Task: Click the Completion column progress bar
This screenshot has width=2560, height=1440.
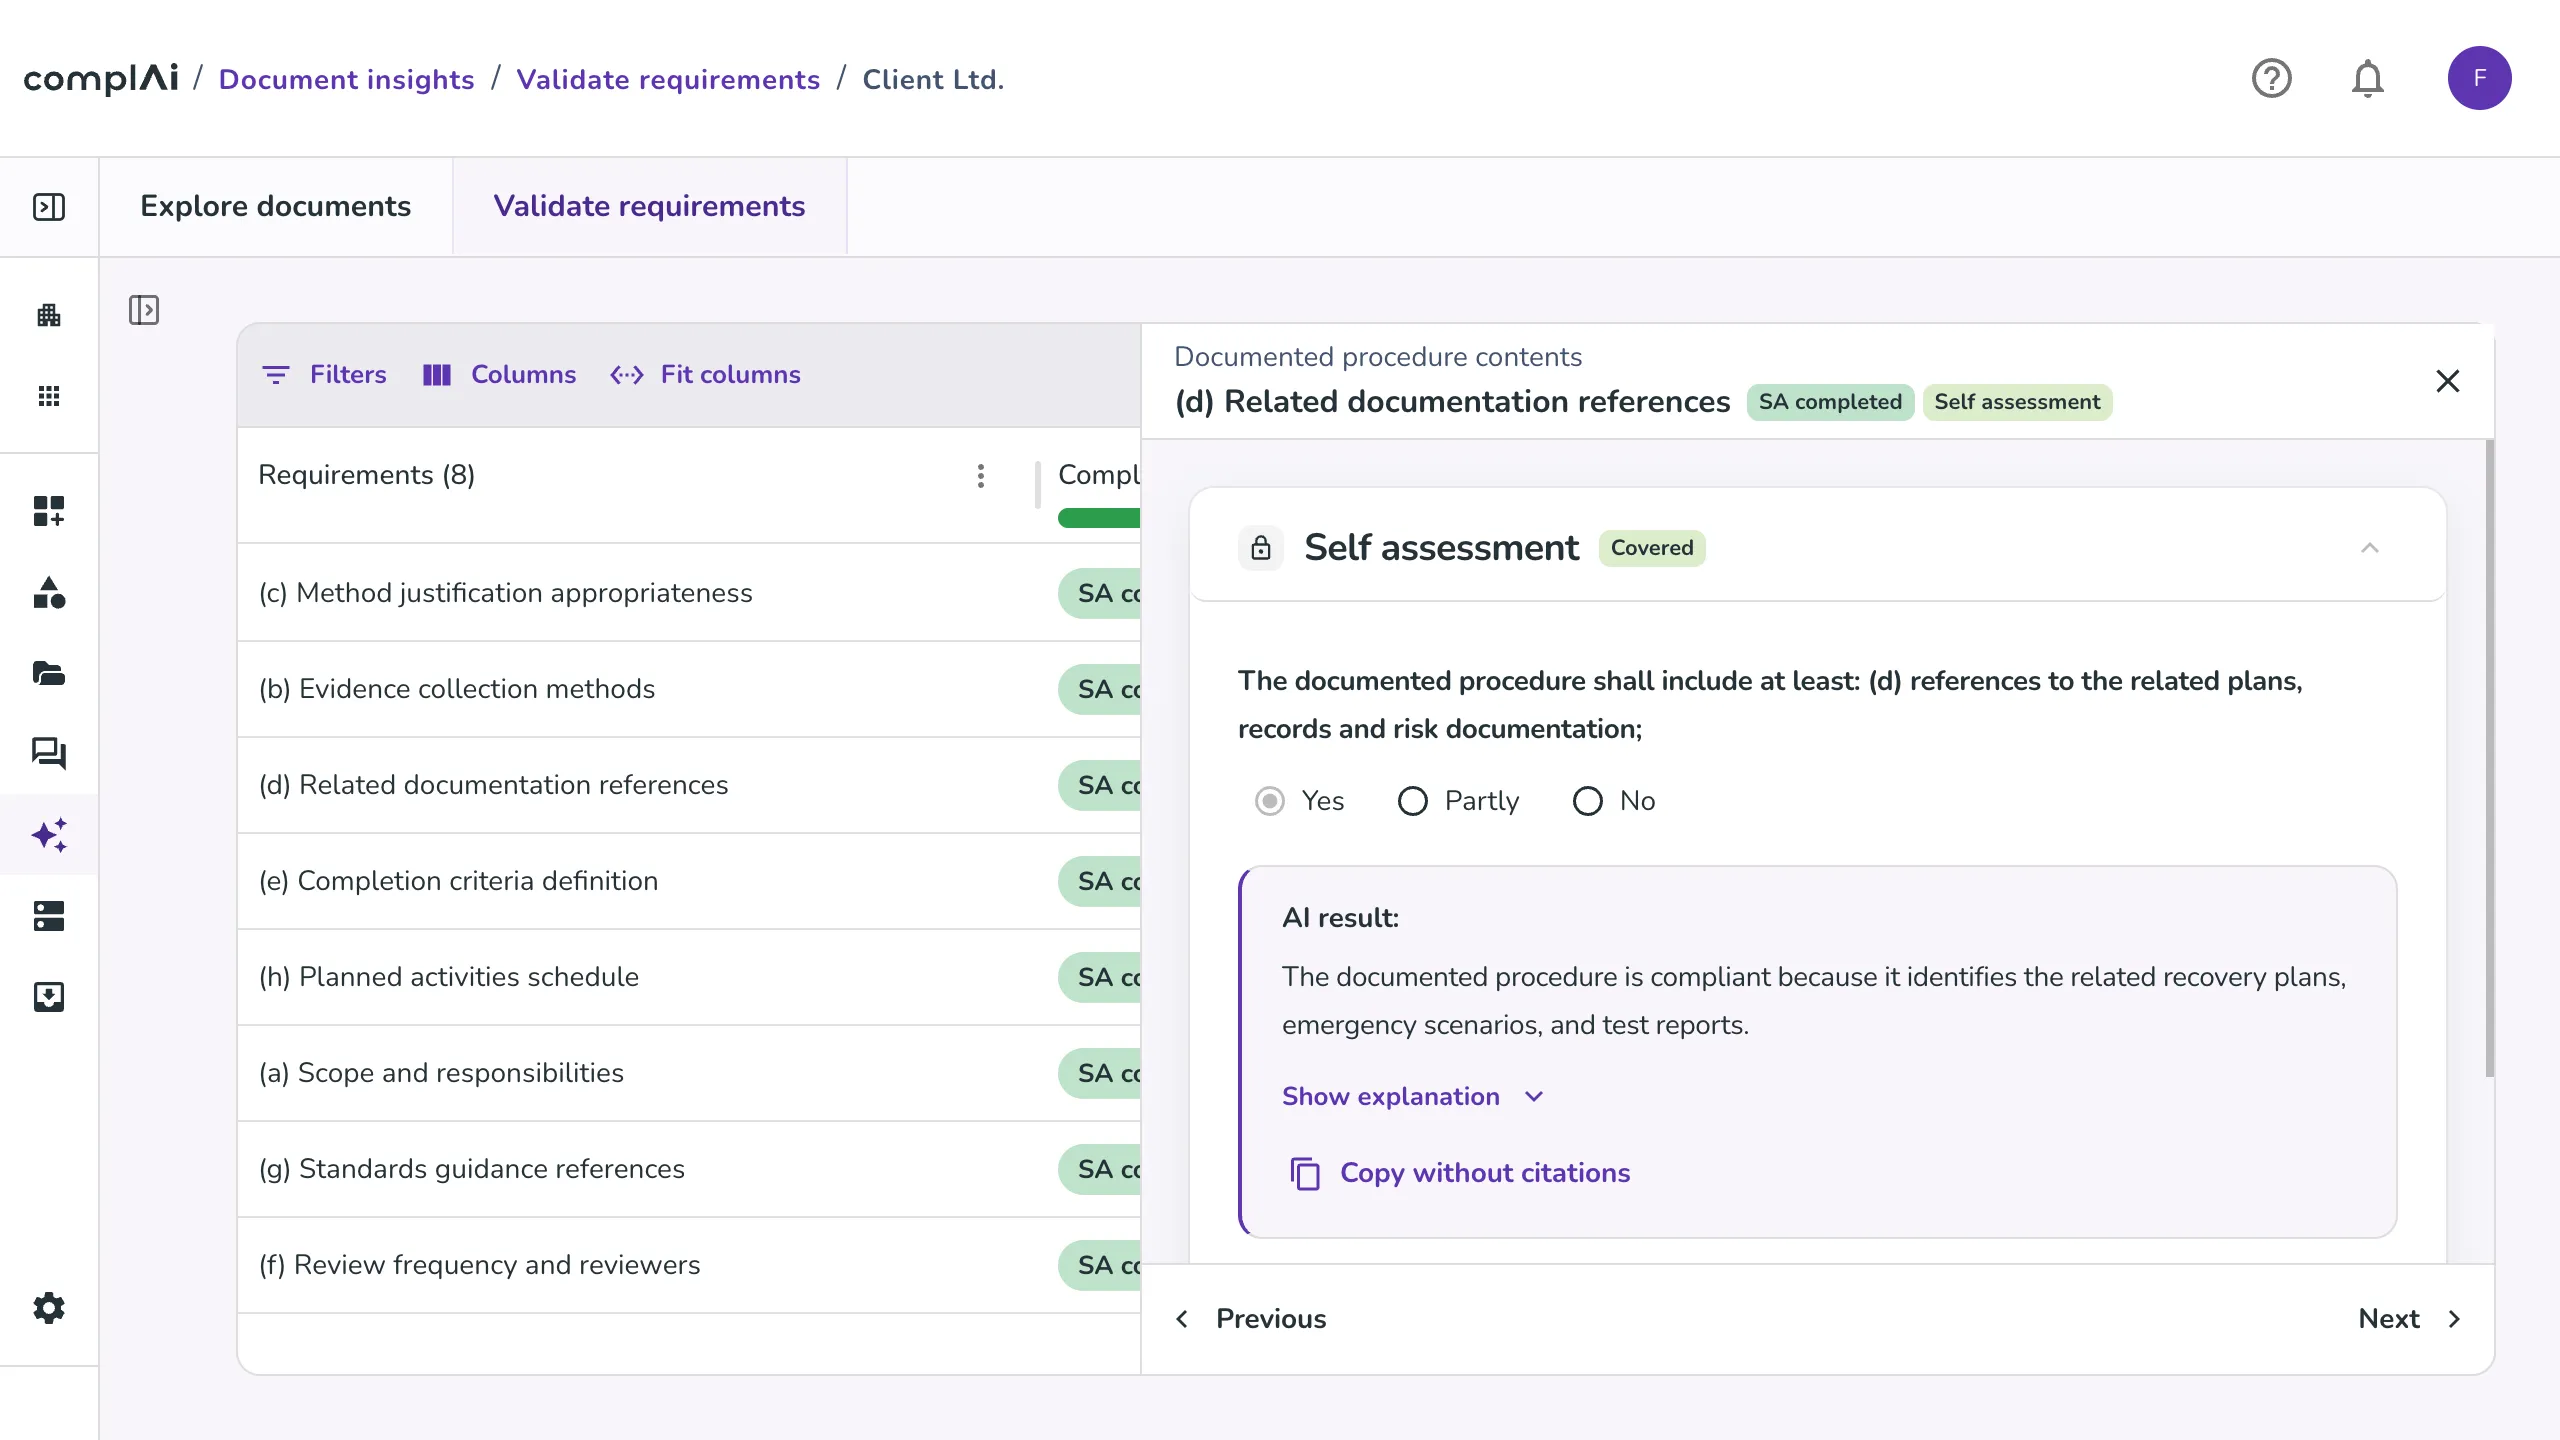Action: 1099,518
